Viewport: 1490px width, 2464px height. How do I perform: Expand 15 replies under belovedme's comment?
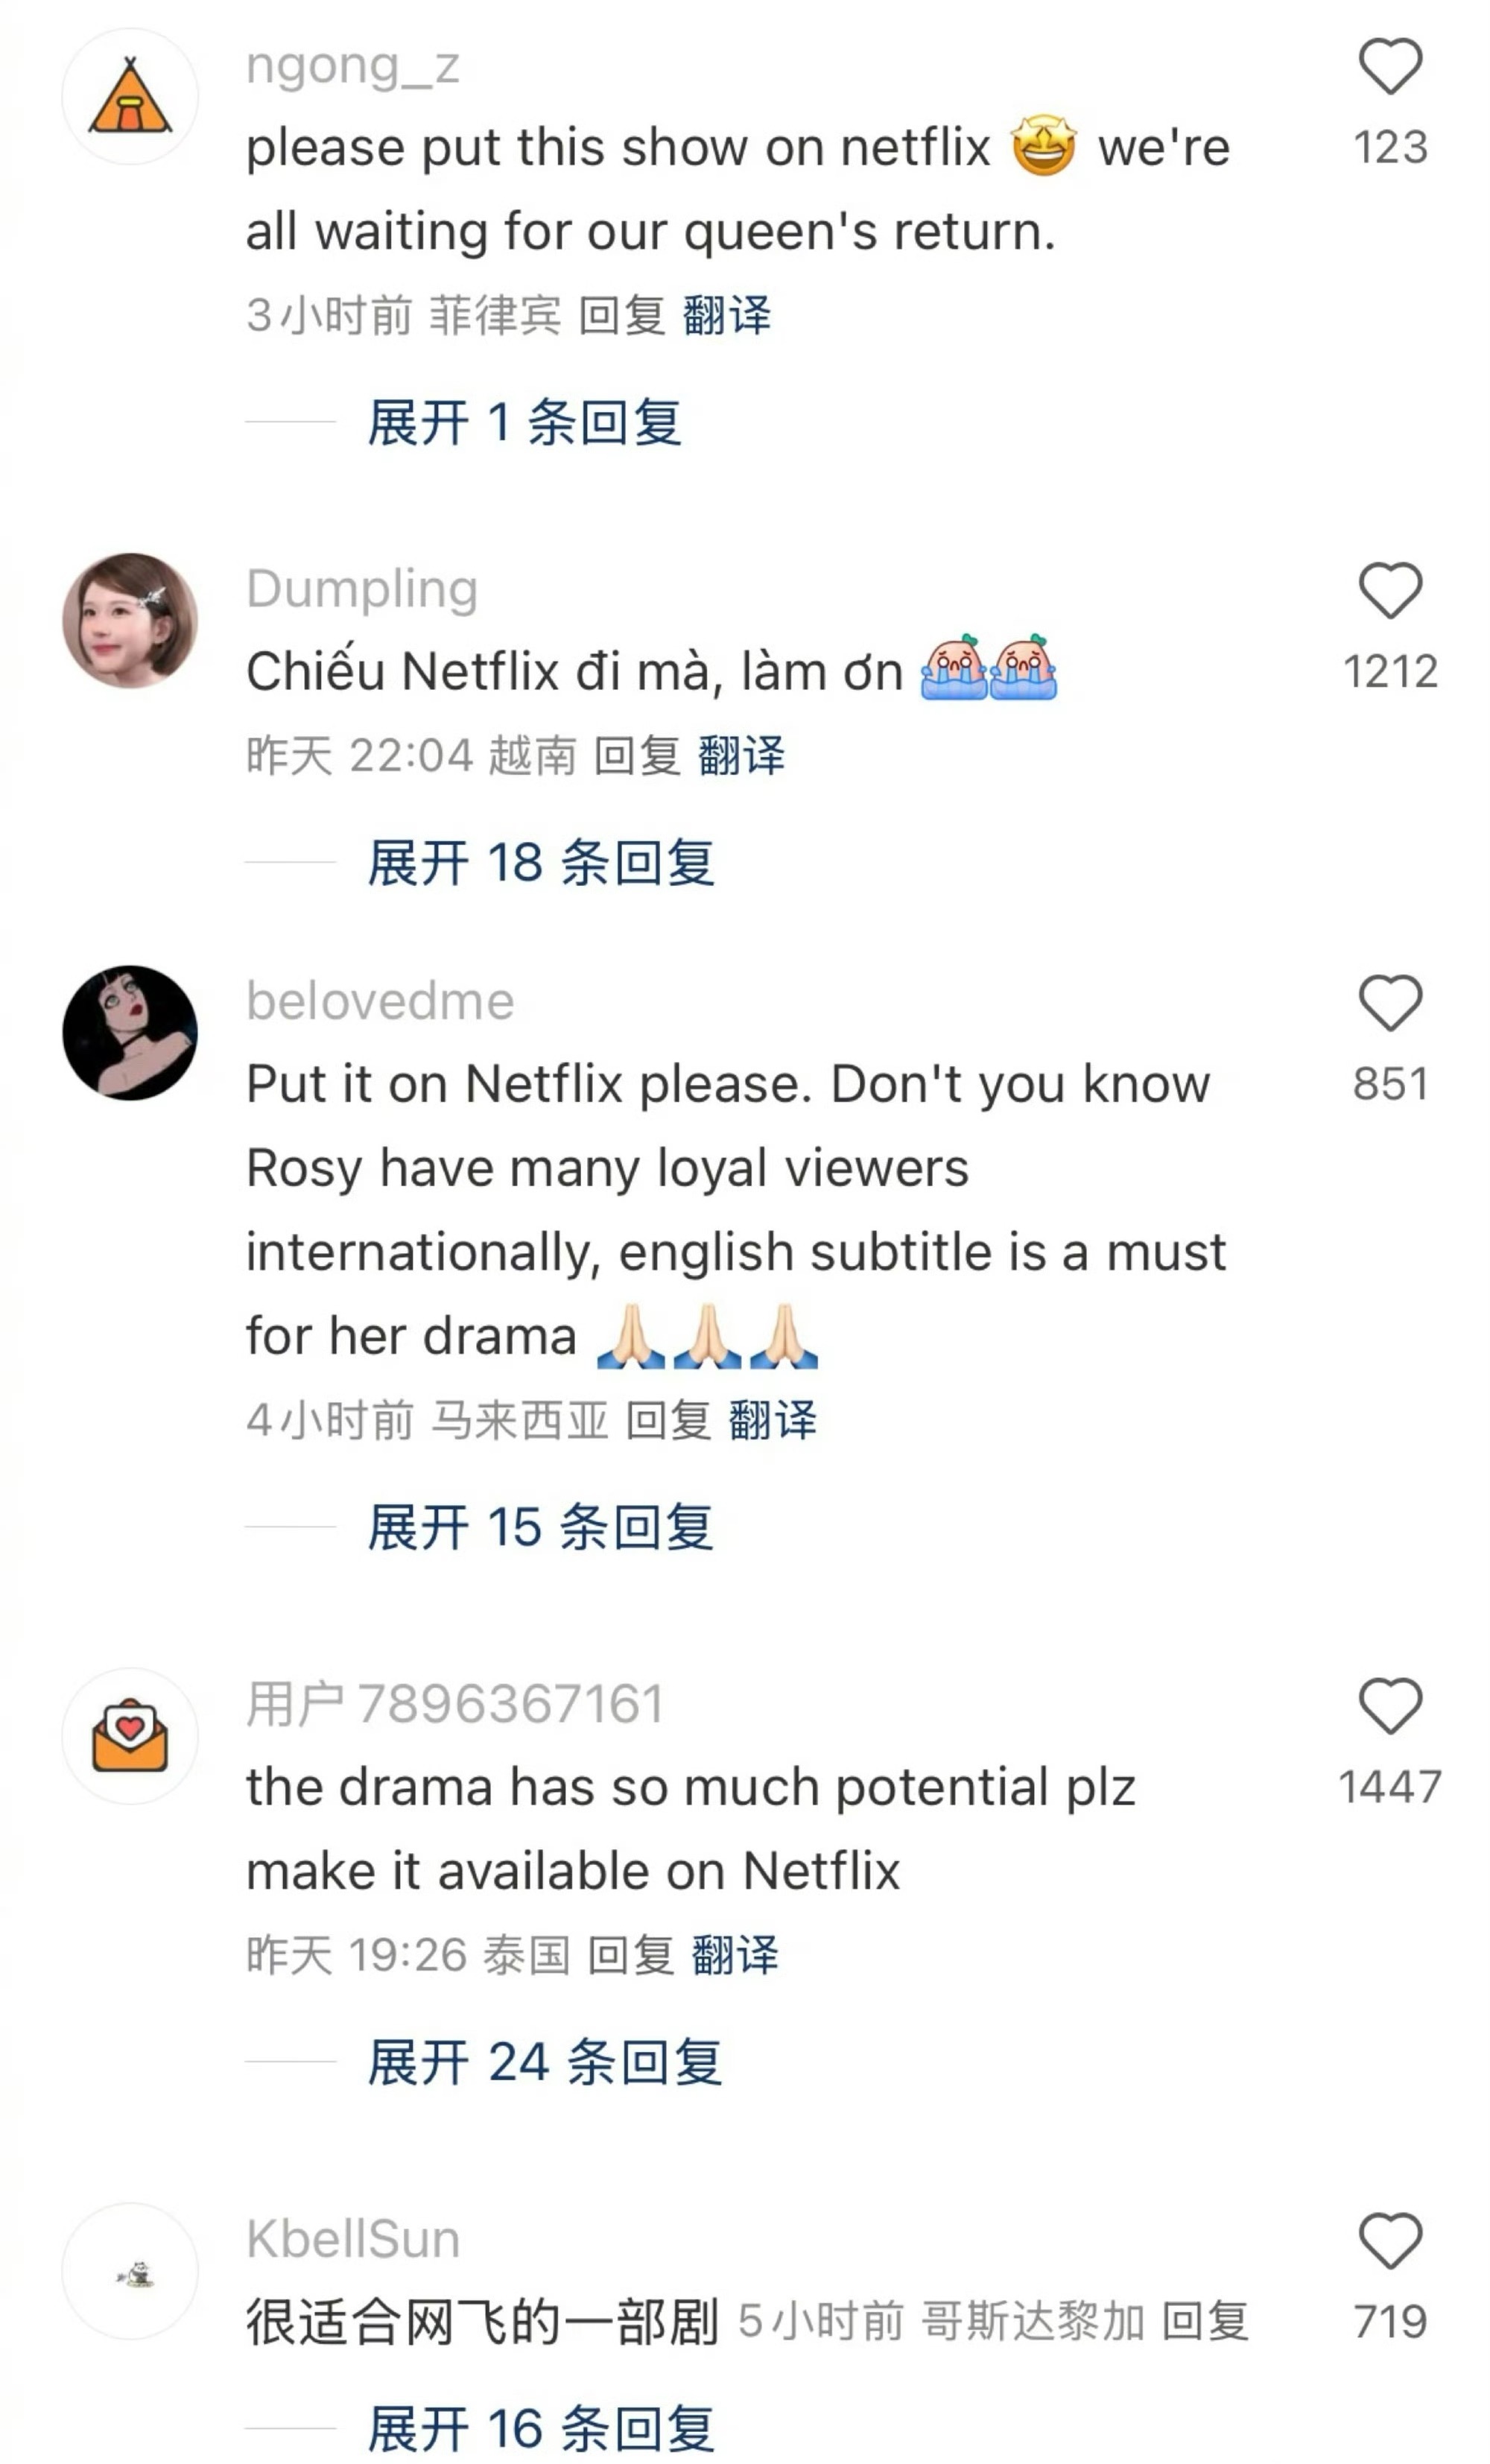(x=540, y=1527)
